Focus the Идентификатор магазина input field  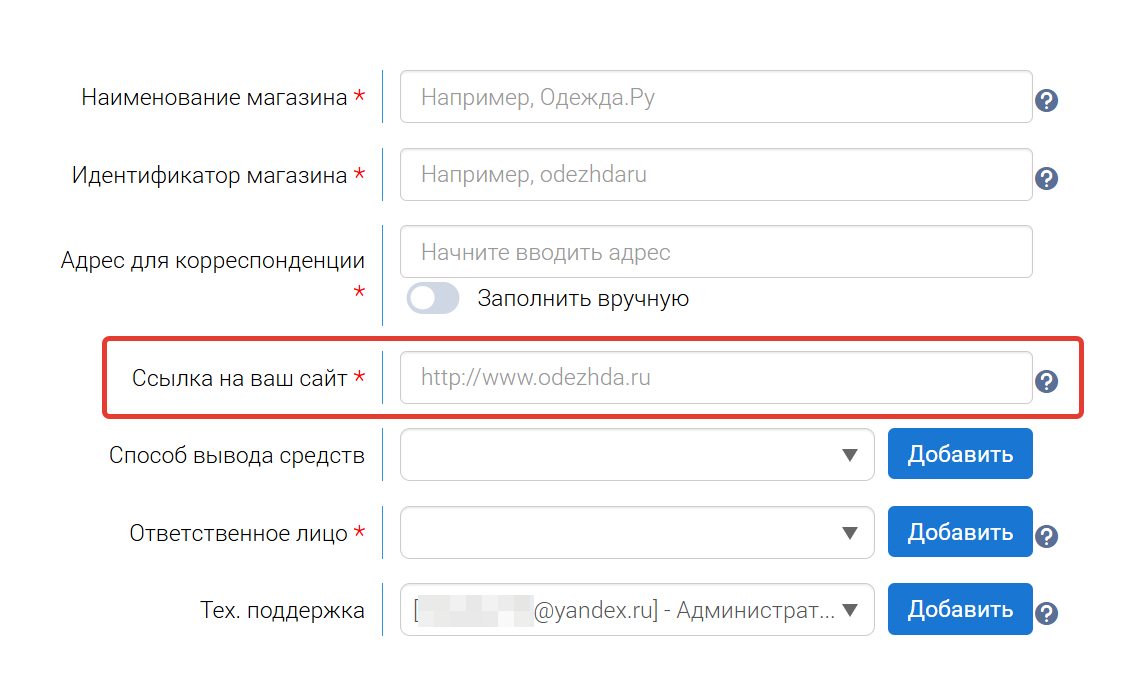tap(716, 174)
